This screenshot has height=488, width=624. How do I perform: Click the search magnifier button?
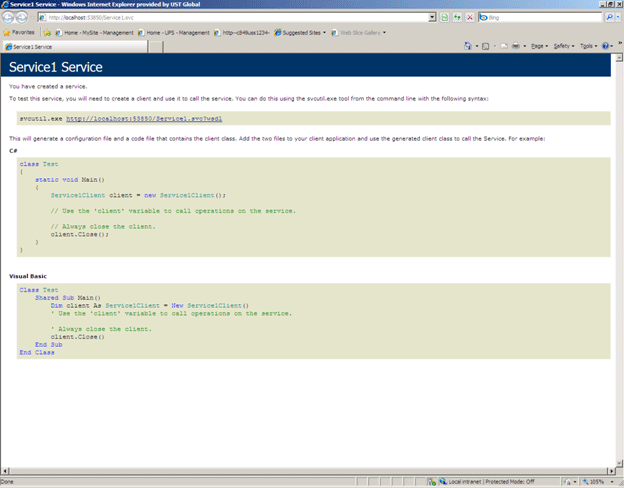609,17
